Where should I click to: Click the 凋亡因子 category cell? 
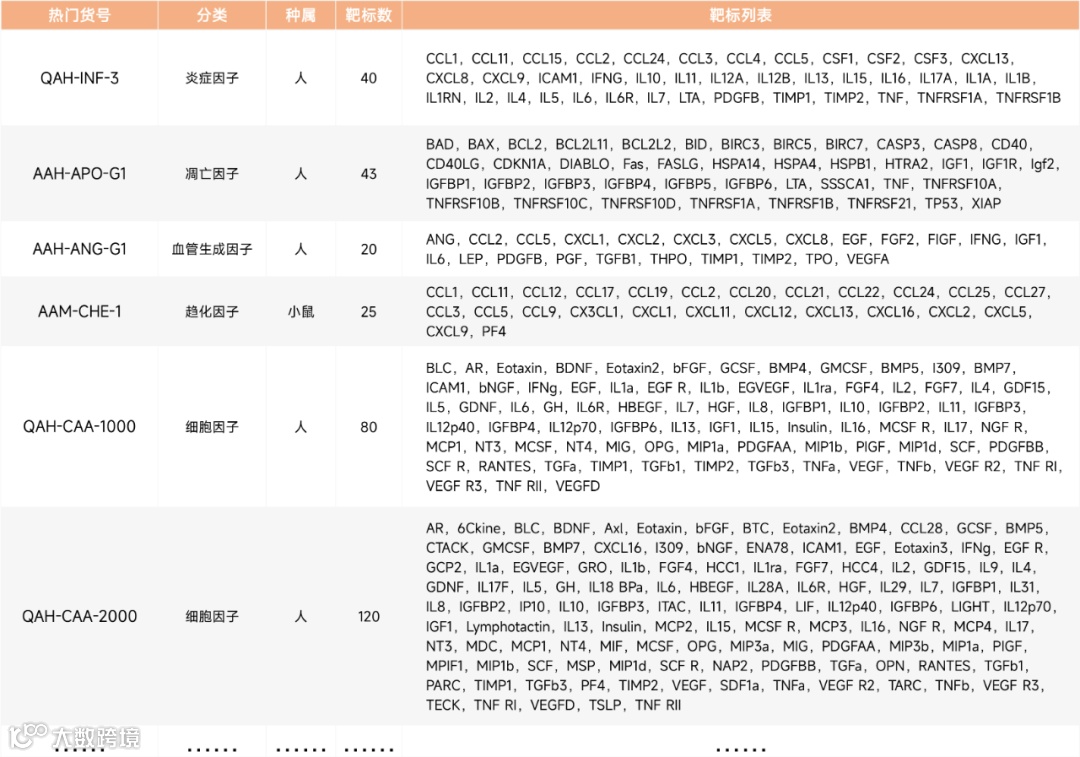click(211, 174)
